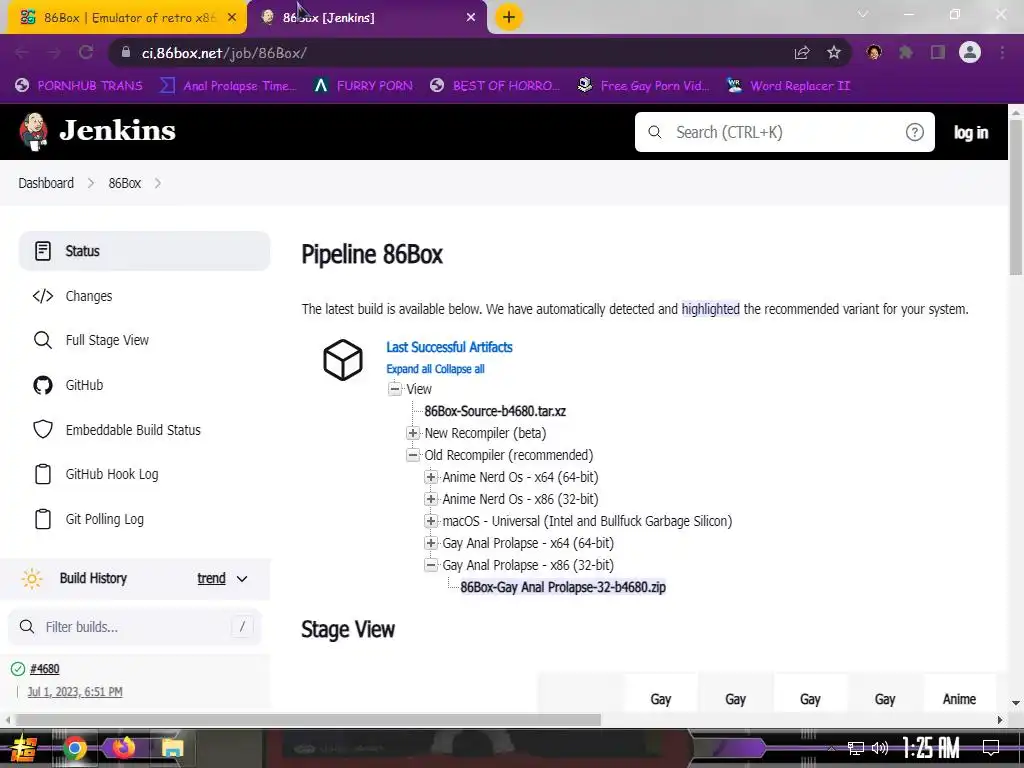Viewport: 1024px width, 768px height.
Task: Click the Filter builds input field
Action: [135, 627]
